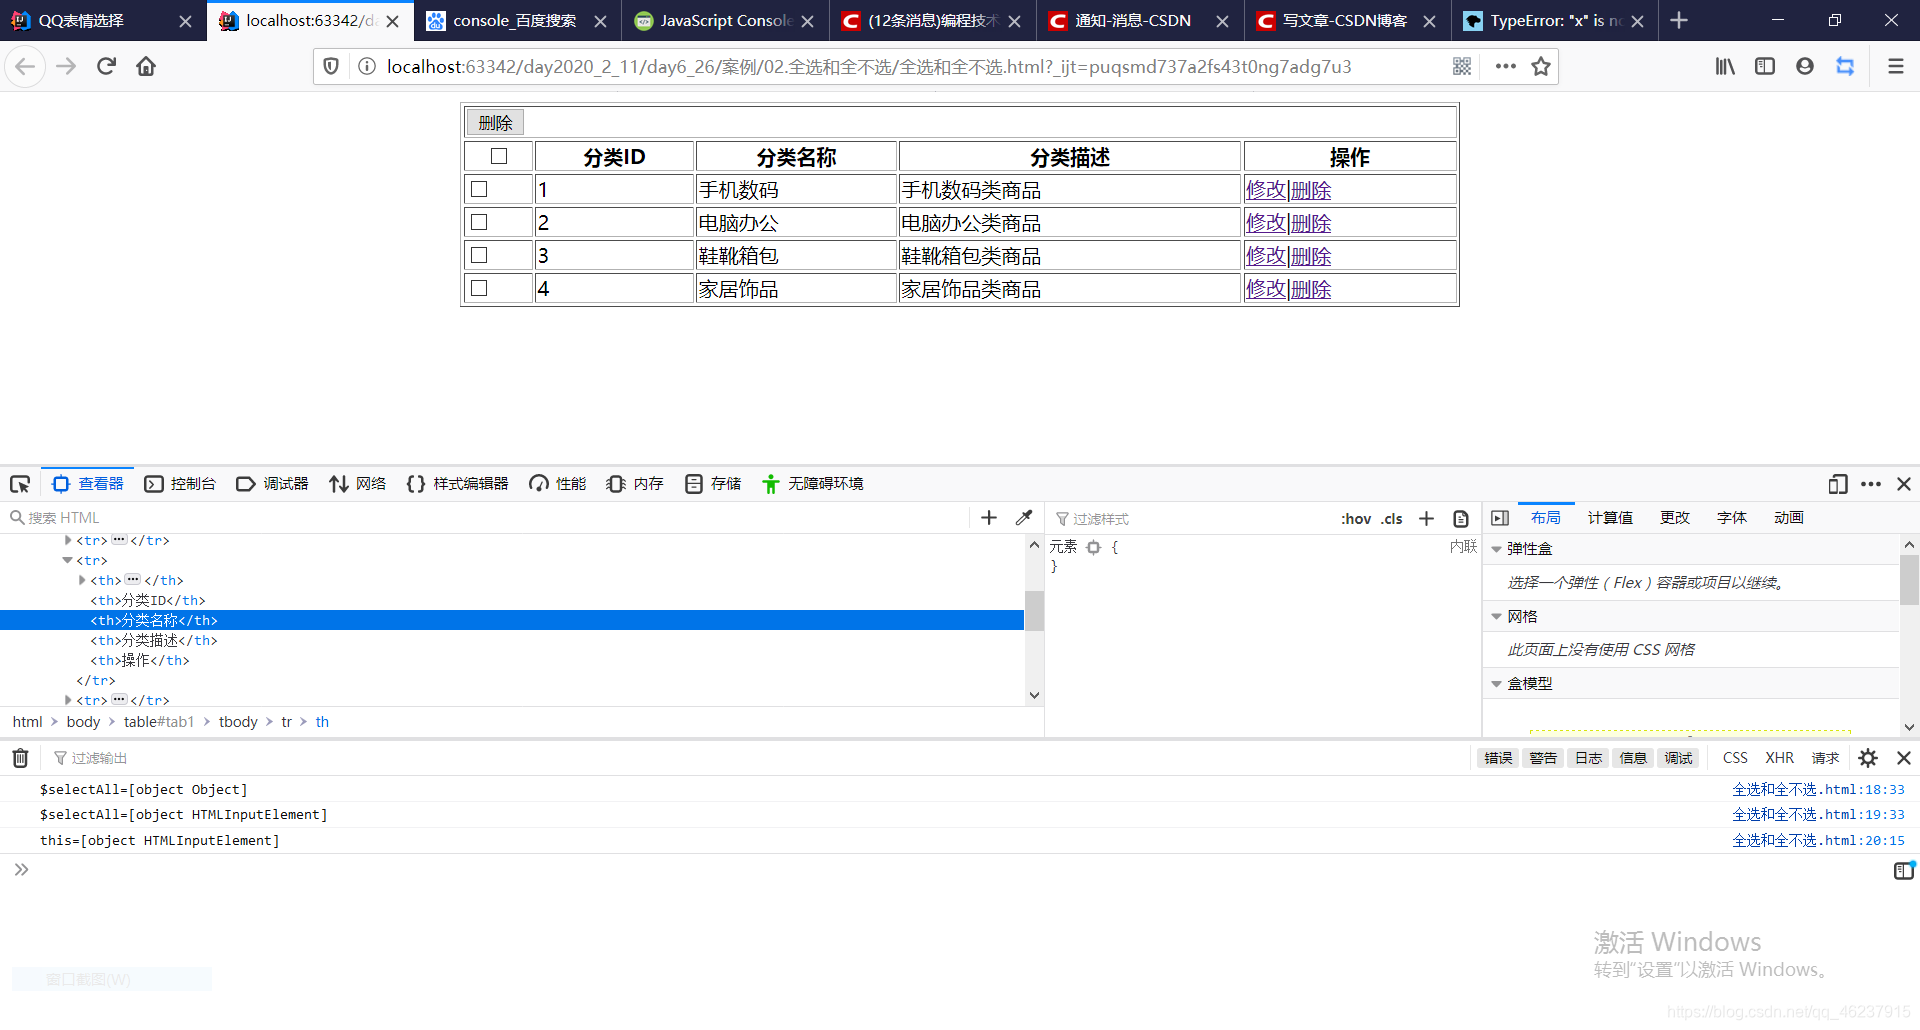Collapse the 盒模型 section
This screenshot has width=1920, height=1030.
coord(1496,684)
